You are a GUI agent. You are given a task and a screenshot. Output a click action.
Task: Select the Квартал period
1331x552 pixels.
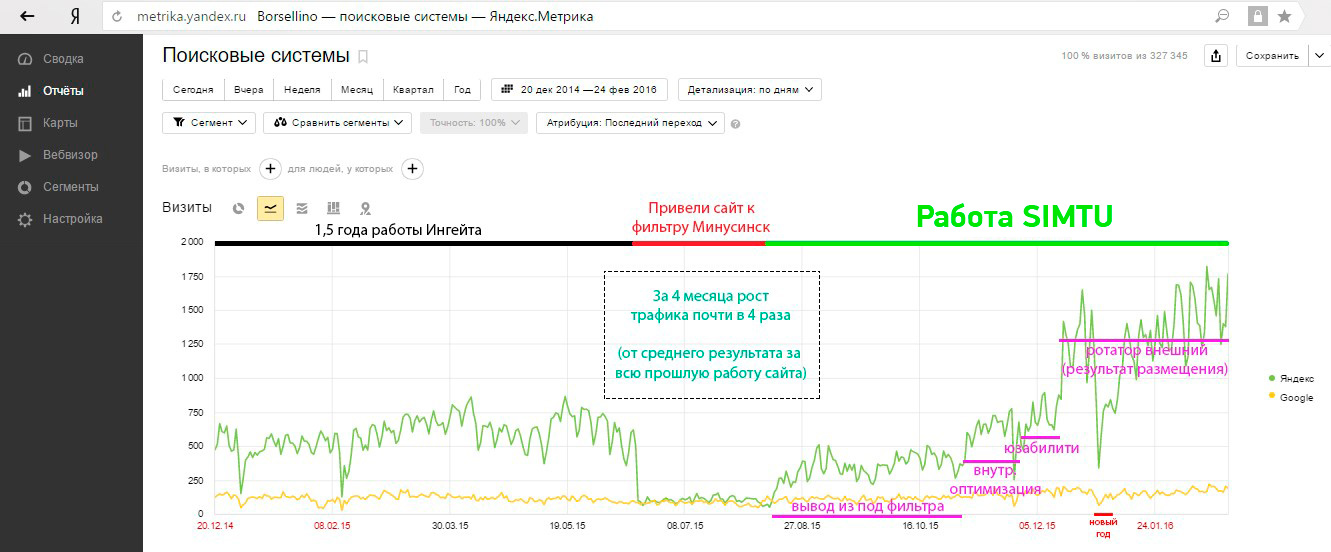tap(413, 89)
